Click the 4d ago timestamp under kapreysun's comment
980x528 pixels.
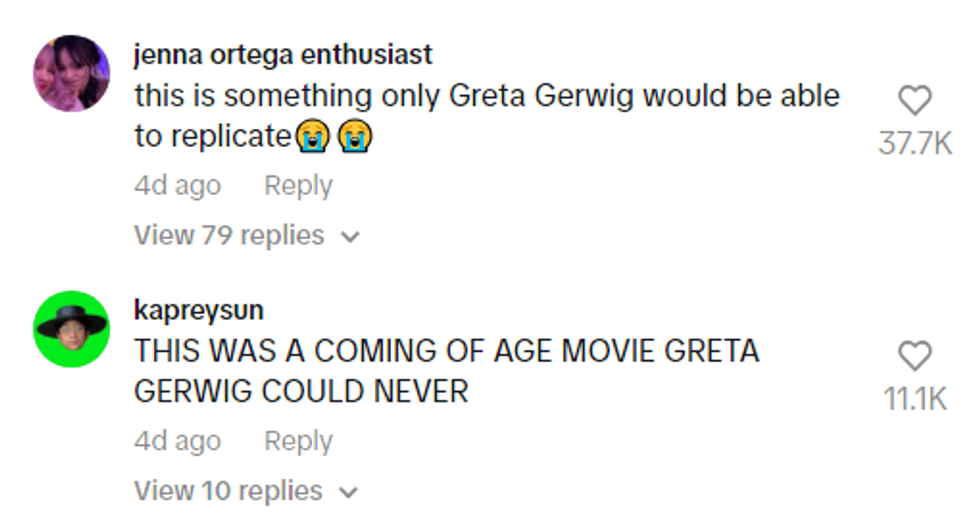coord(177,441)
